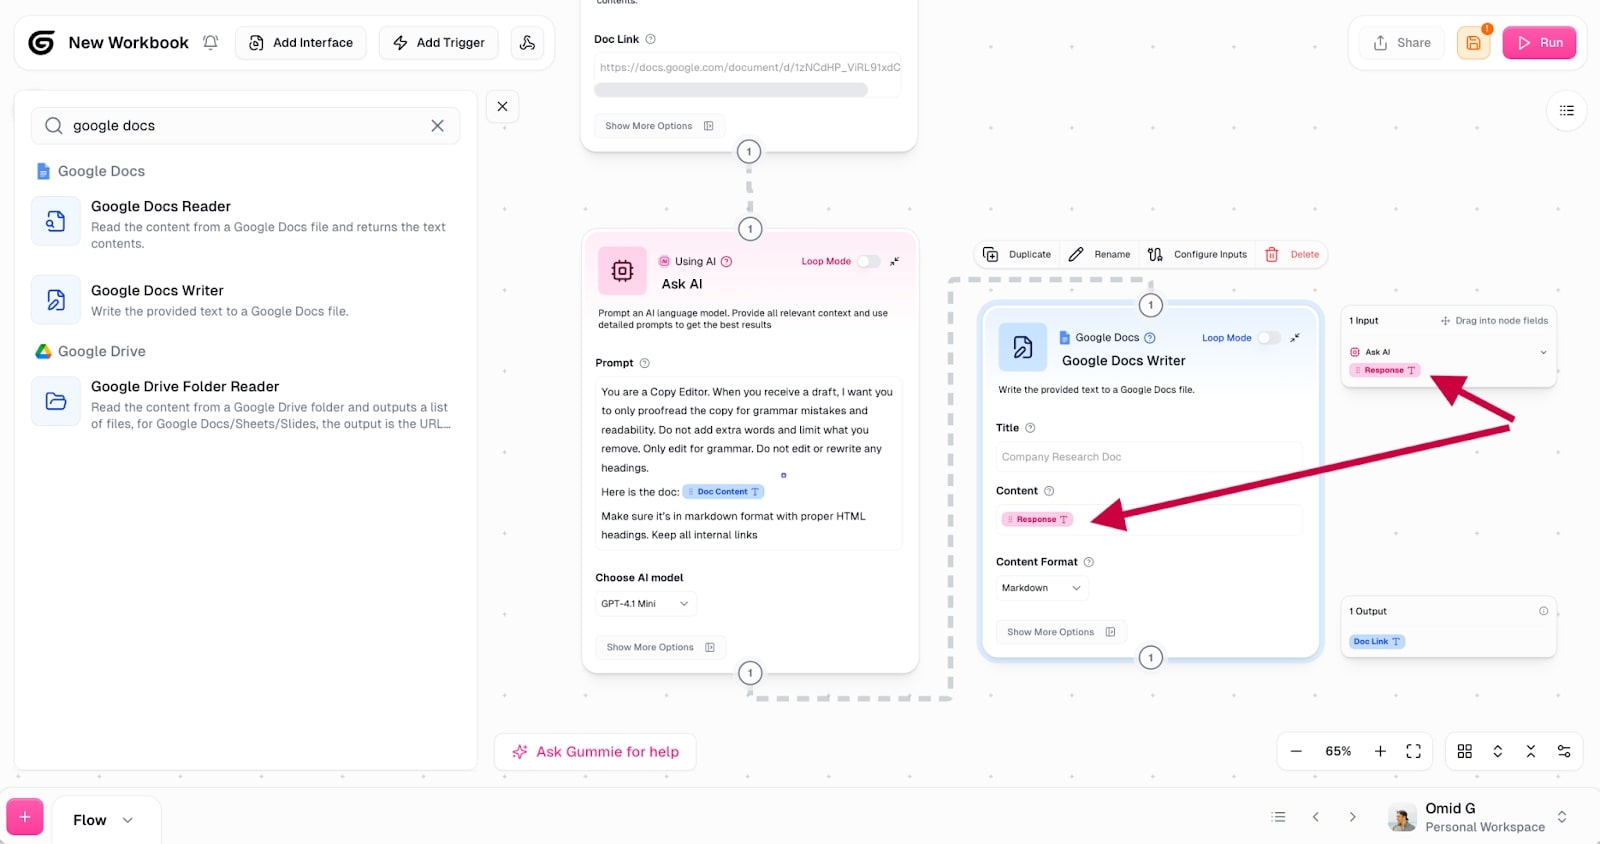Click info icon beside Doc Link label
This screenshot has width=1600, height=844.
pos(650,39)
